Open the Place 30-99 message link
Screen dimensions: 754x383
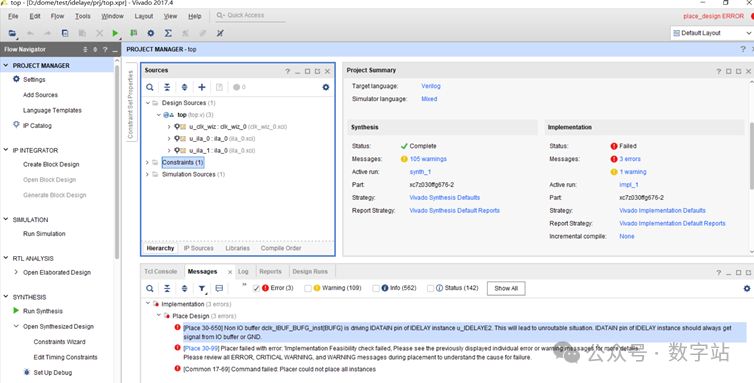pyautogui.click(x=201, y=348)
